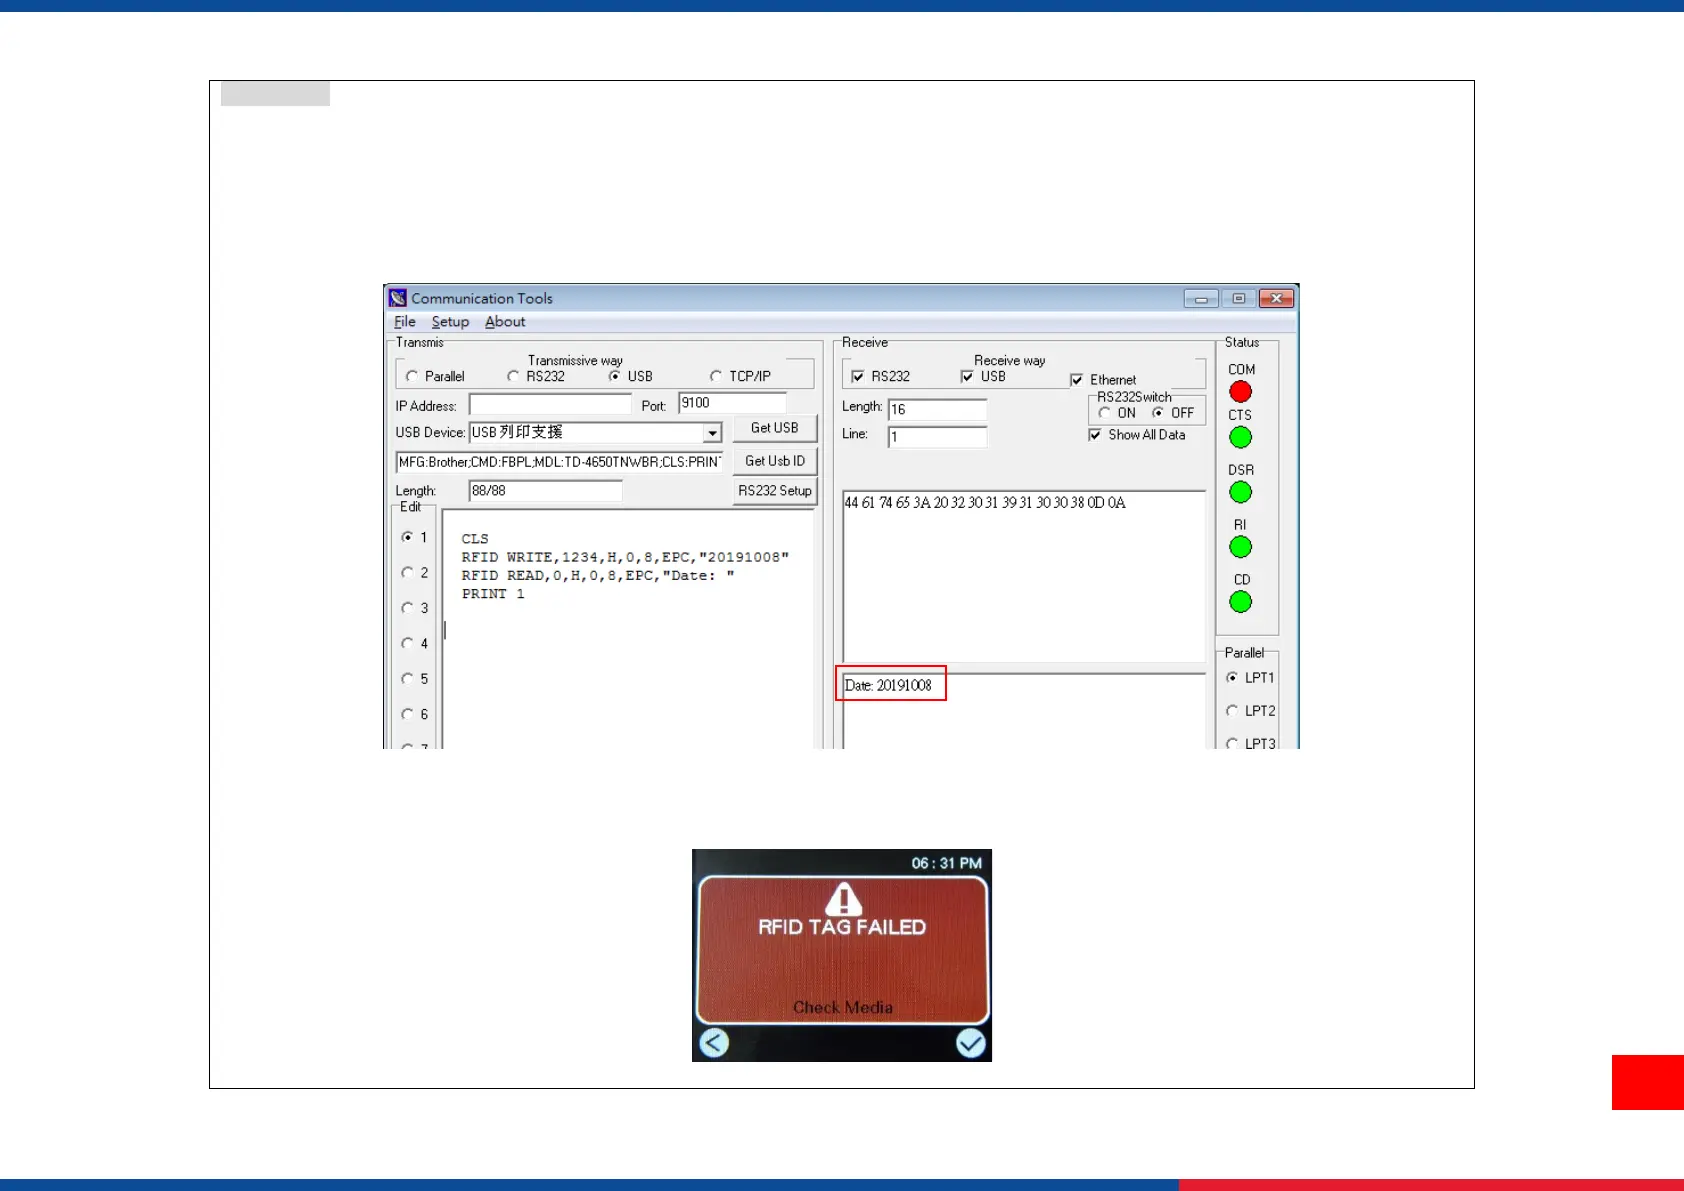Minimize the Communication Tools window
This screenshot has height=1191, width=1684.
click(x=1201, y=298)
